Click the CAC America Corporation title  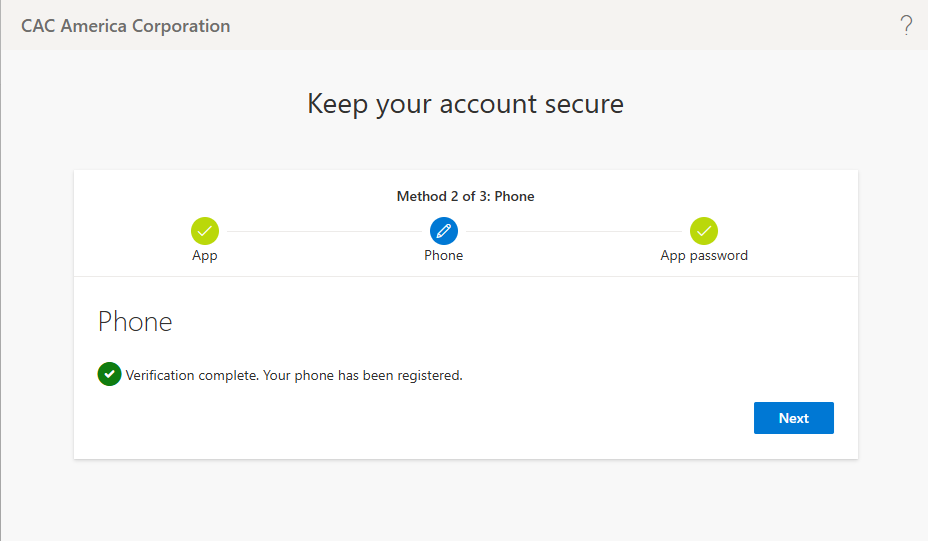tap(126, 26)
